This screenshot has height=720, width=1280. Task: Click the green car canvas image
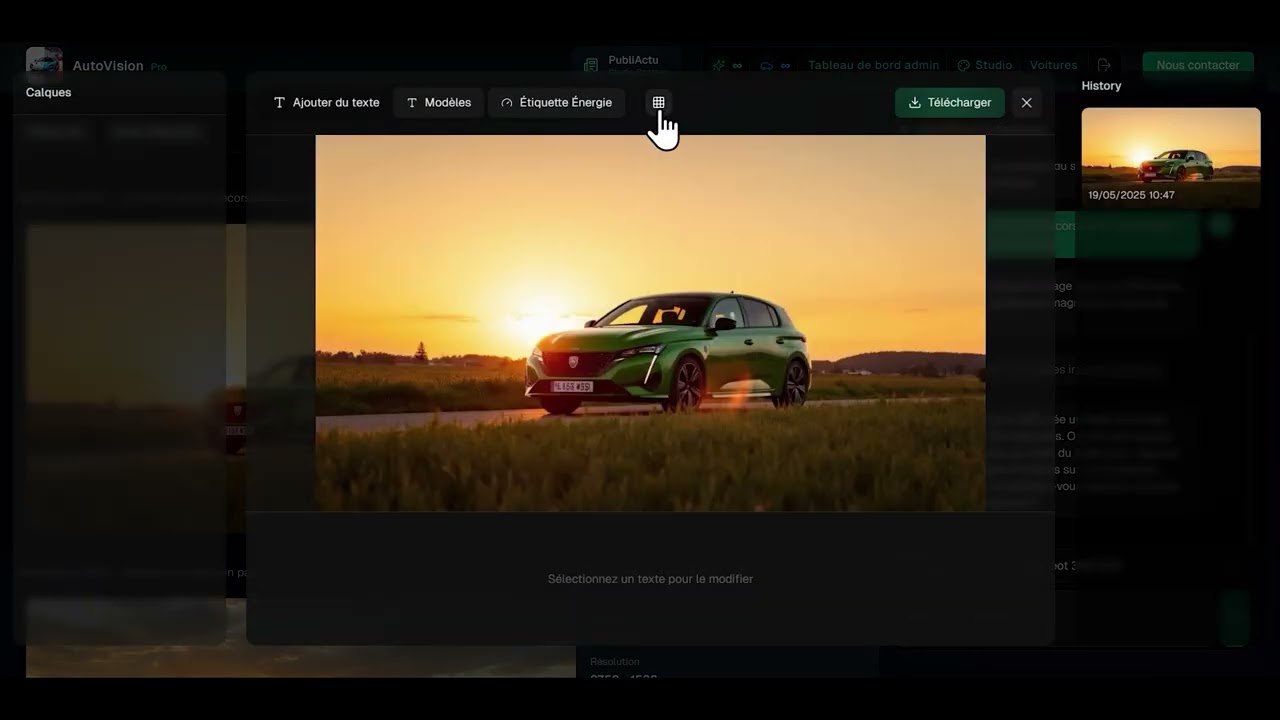(650, 323)
